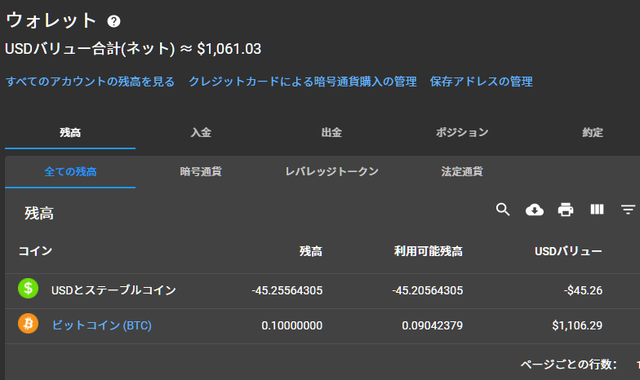This screenshot has height=380, width=640.
Task: Click the 残高 table section heading
Action: click(39, 213)
